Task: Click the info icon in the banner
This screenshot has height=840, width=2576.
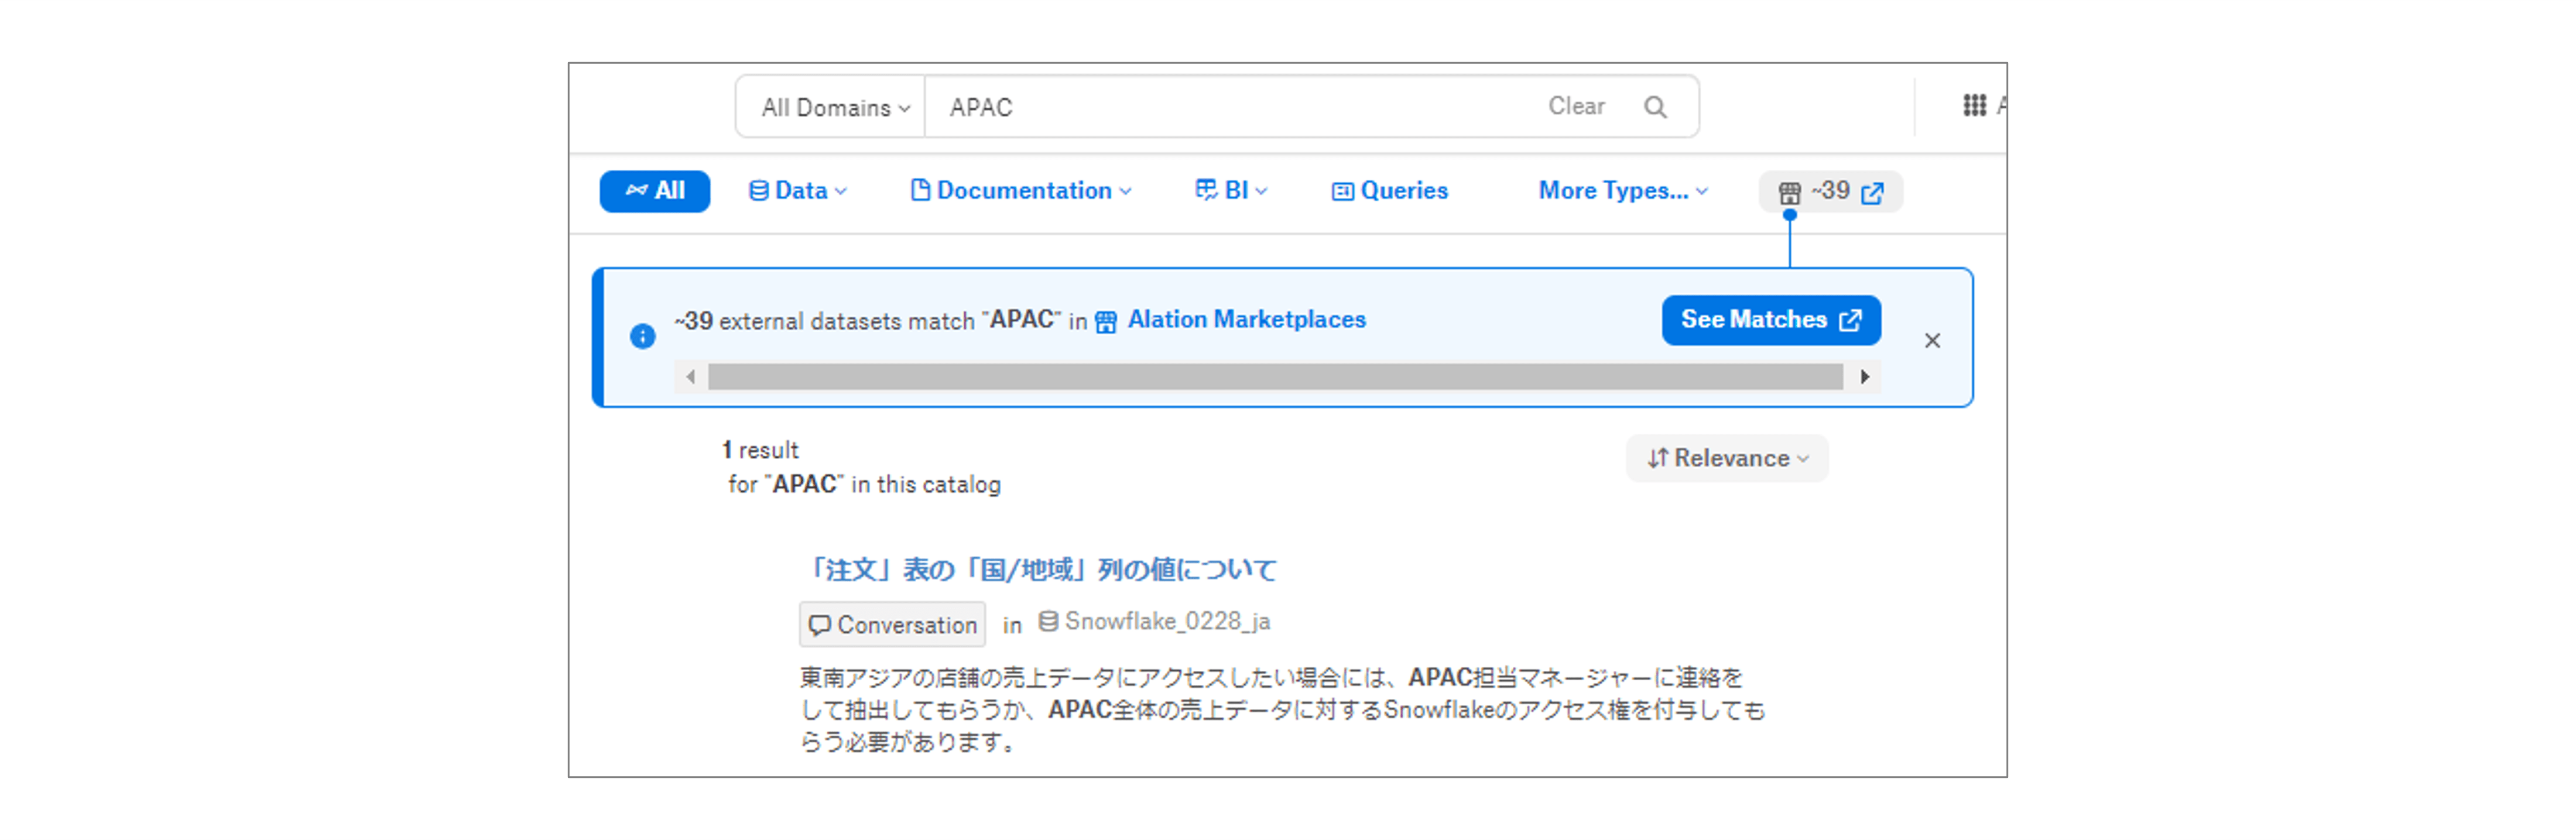Action: point(643,336)
